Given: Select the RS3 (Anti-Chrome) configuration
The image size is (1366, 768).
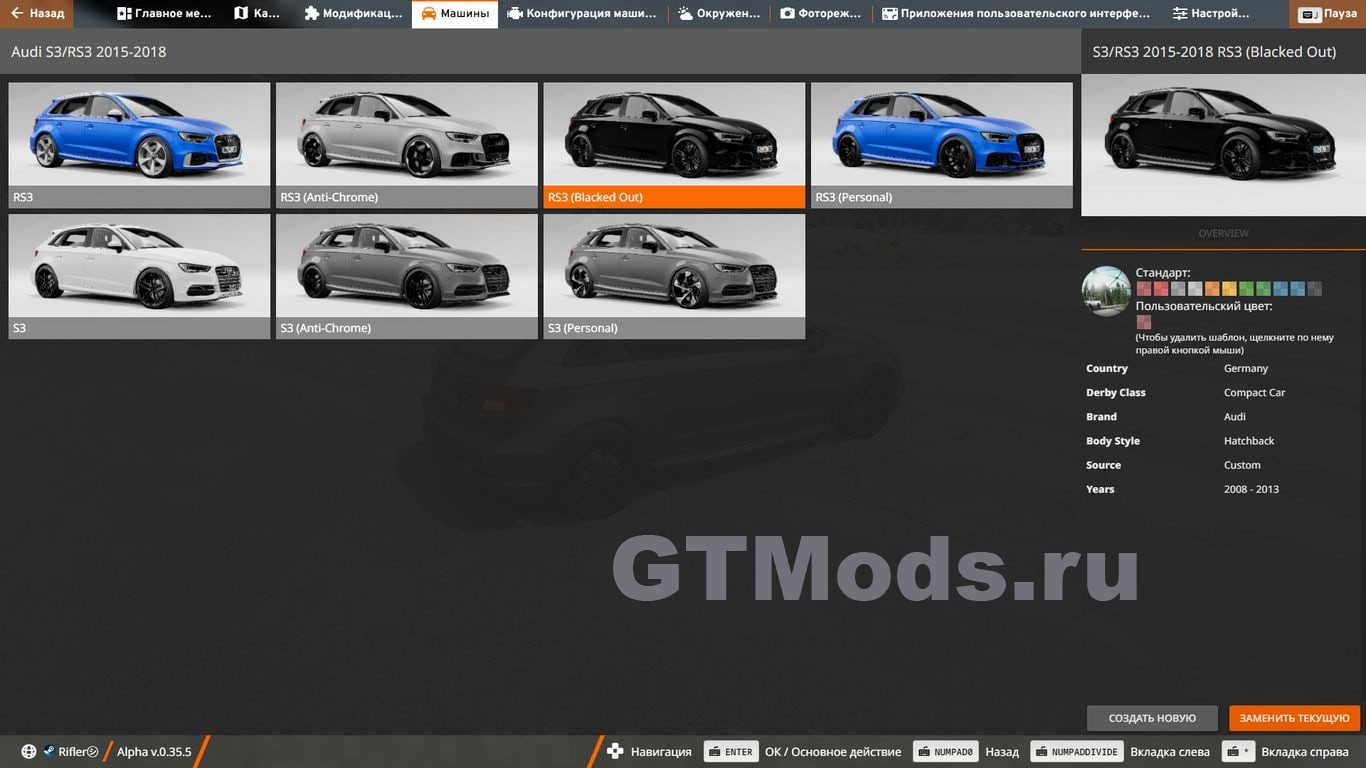Looking at the screenshot, I should tap(407, 145).
